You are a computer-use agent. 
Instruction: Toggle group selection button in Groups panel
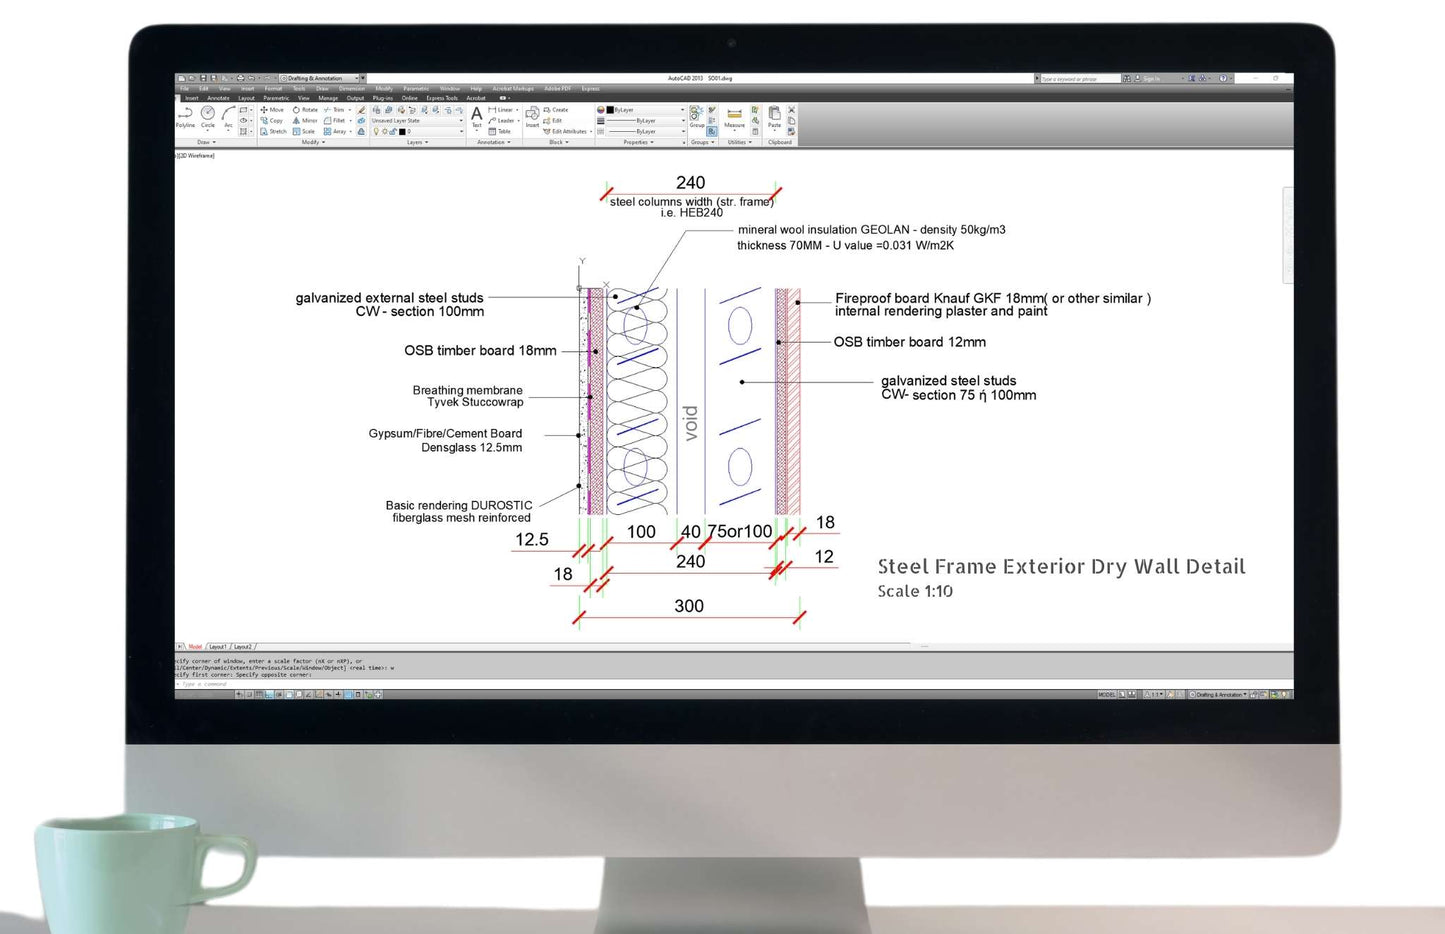click(712, 131)
